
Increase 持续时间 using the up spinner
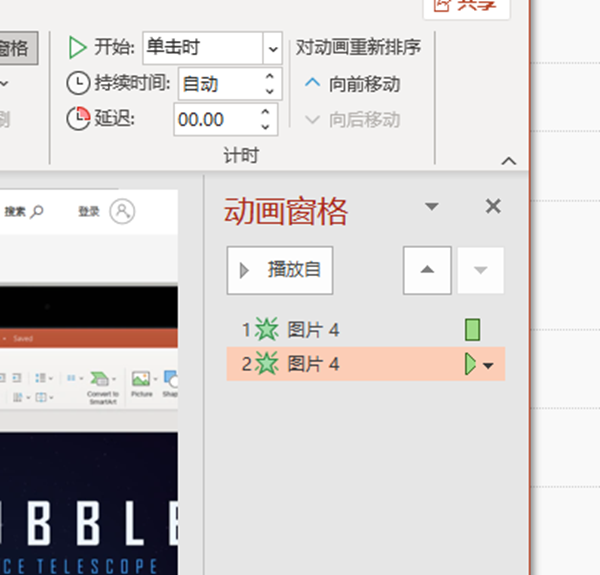point(268,77)
